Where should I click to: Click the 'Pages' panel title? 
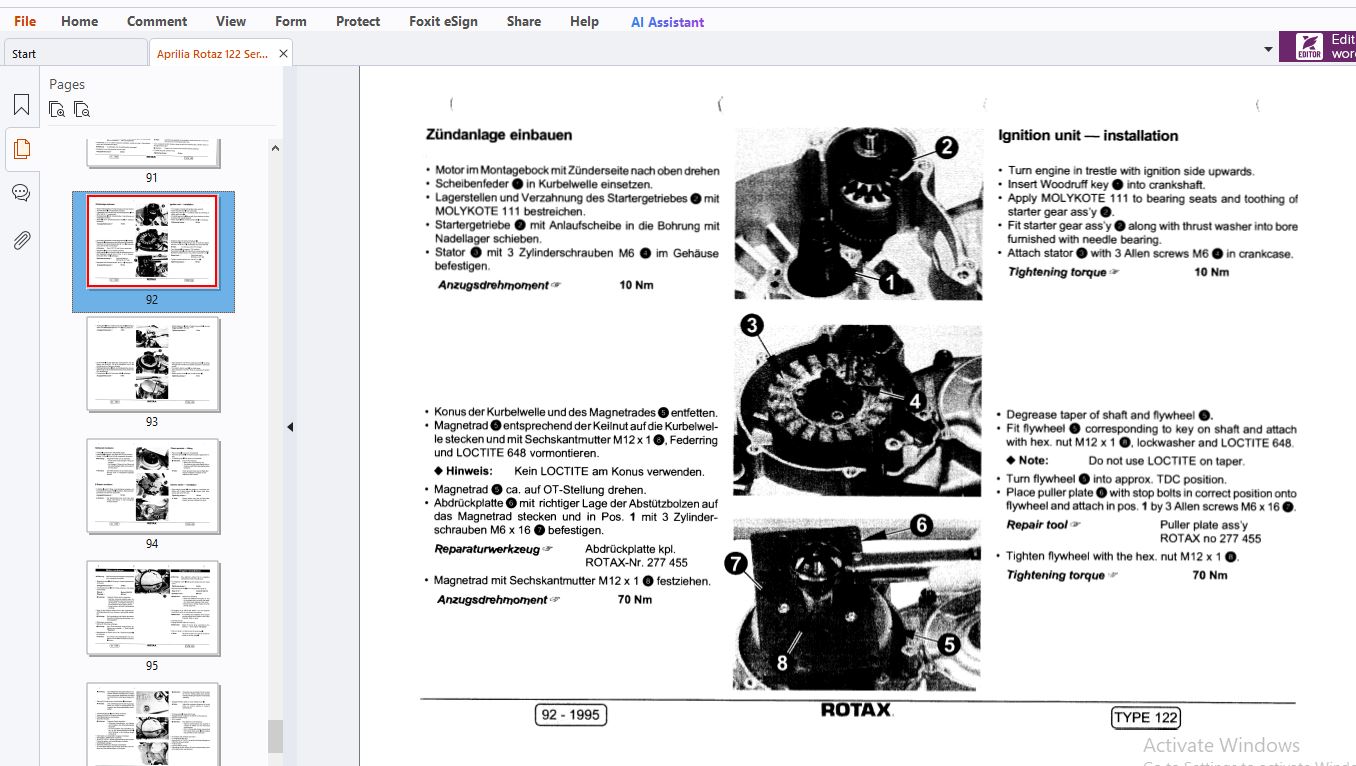point(67,84)
